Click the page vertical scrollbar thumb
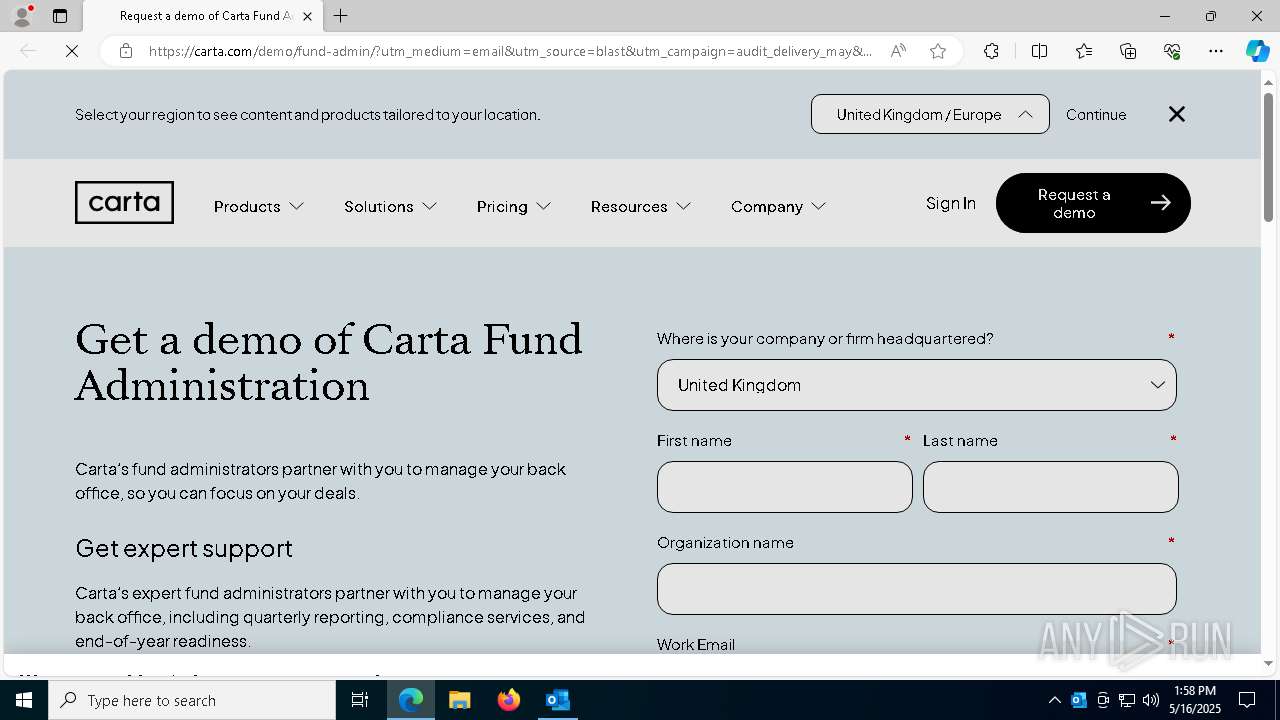This screenshot has width=1280, height=720. (x=1268, y=156)
